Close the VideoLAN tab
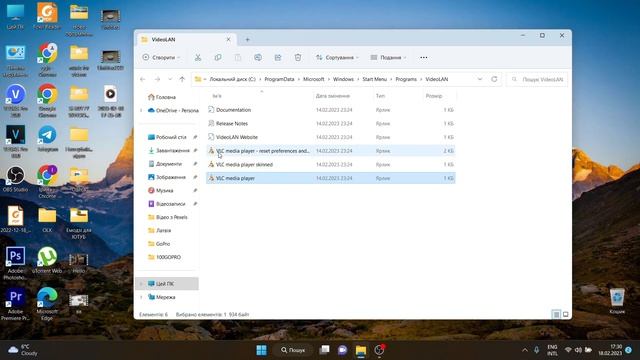 pyautogui.click(x=229, y=40)
